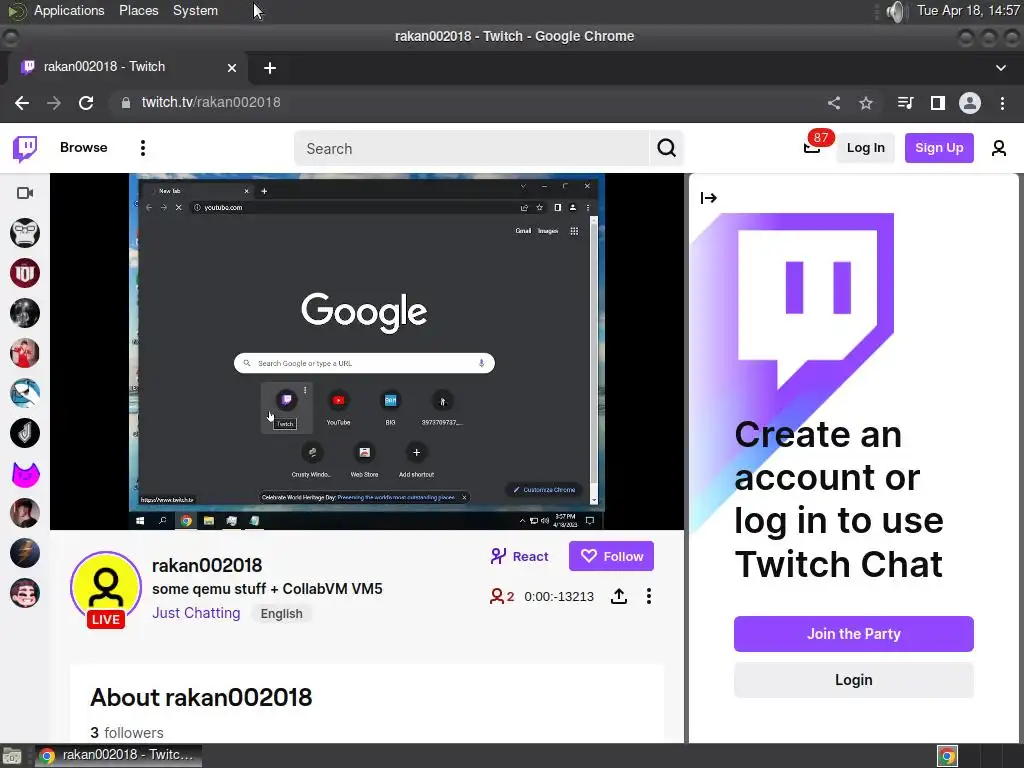
Task: Open the Chrome three-dot menu
Action: [1002, 103]
